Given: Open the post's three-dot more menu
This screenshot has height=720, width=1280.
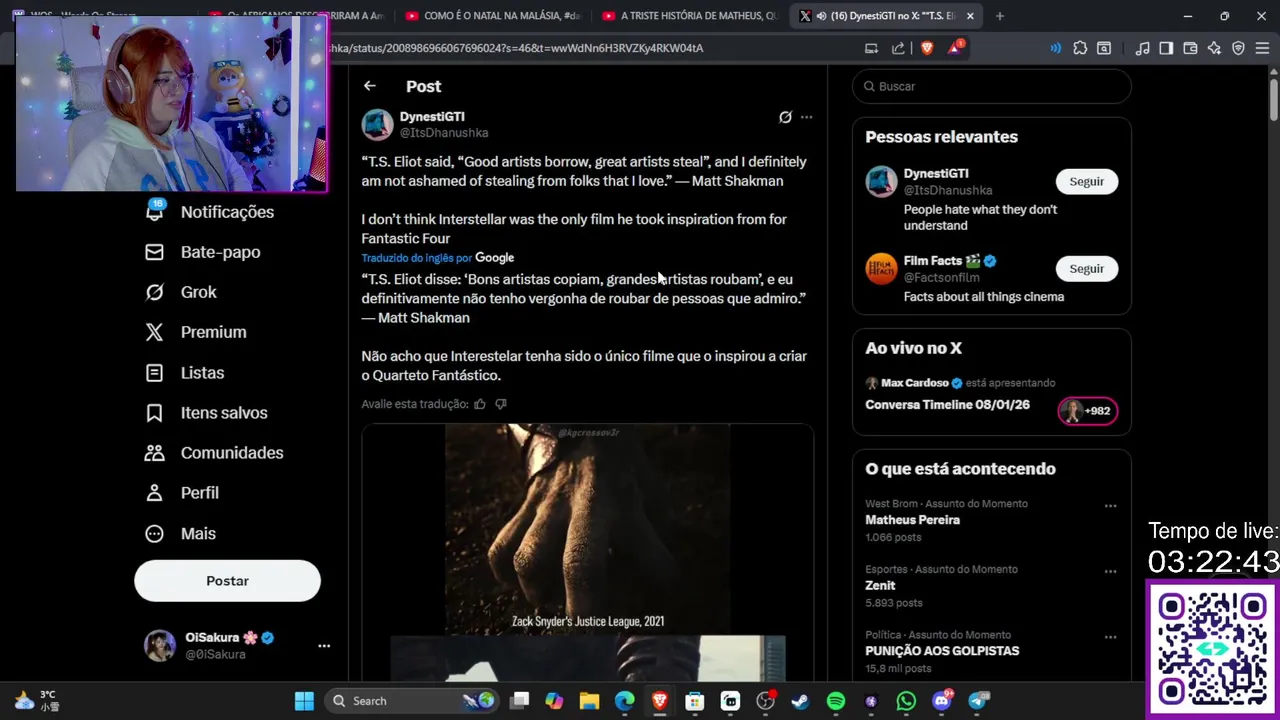Looking at the screenshot, I should point(807,117).
